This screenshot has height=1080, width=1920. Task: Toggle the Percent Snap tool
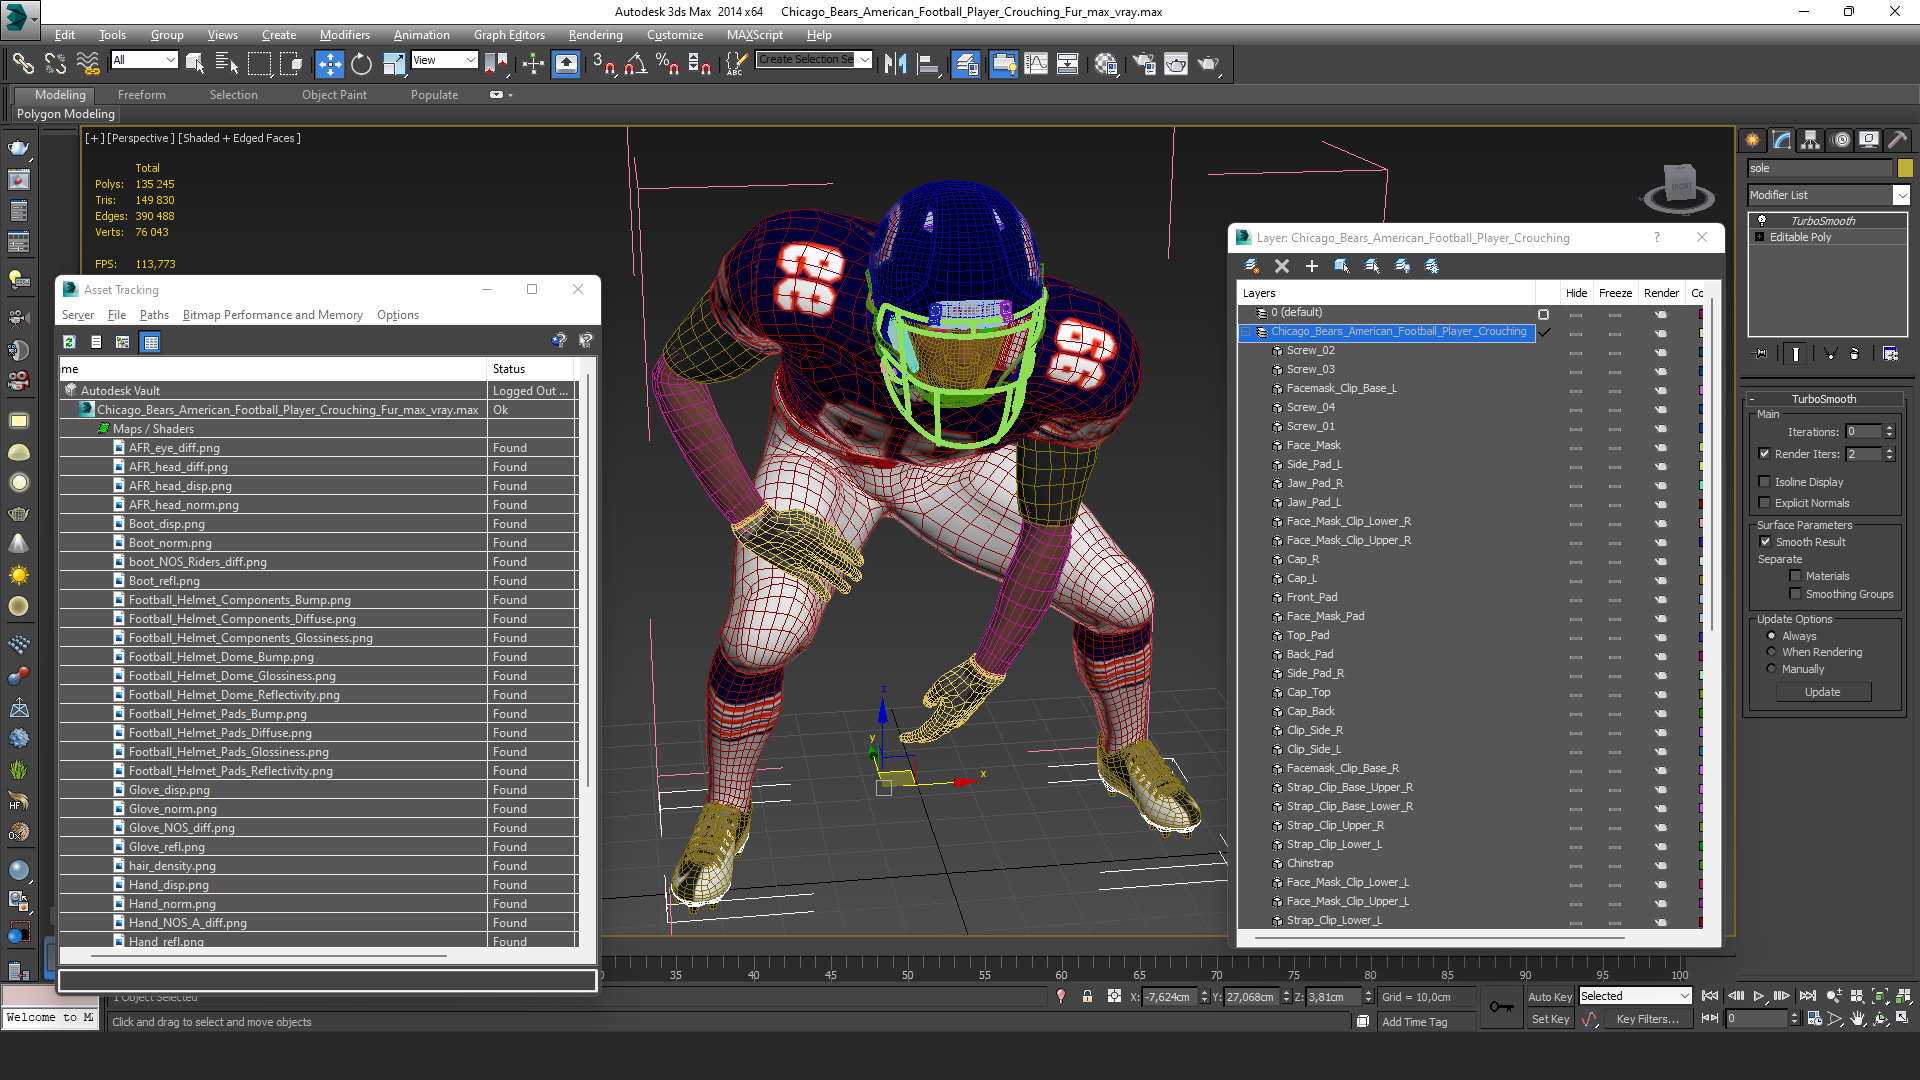pyautogui.click(x=667, y=64)
